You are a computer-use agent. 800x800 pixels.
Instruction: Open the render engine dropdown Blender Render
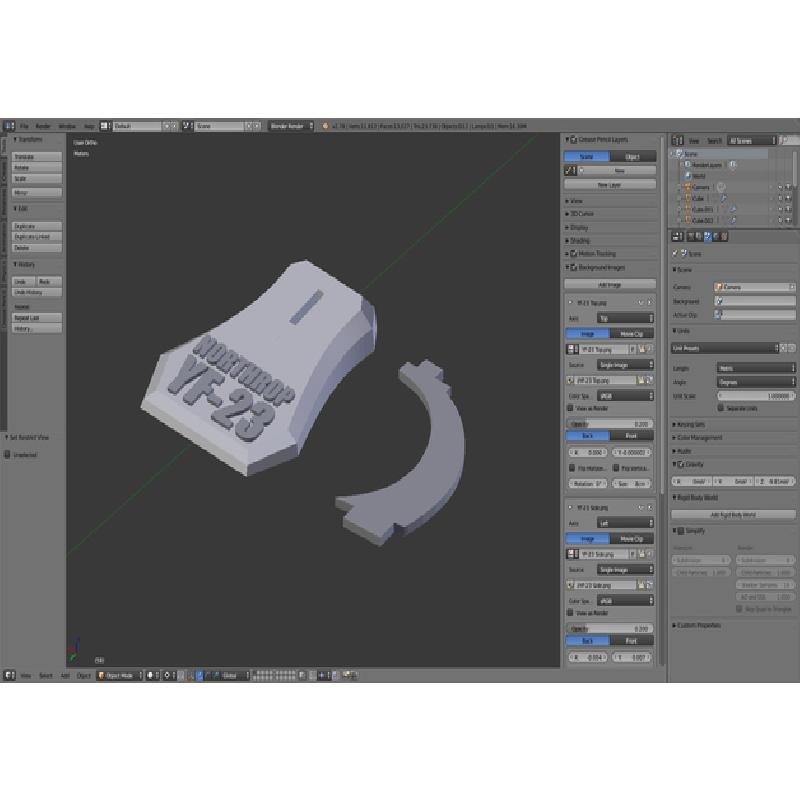pos(291,126)
